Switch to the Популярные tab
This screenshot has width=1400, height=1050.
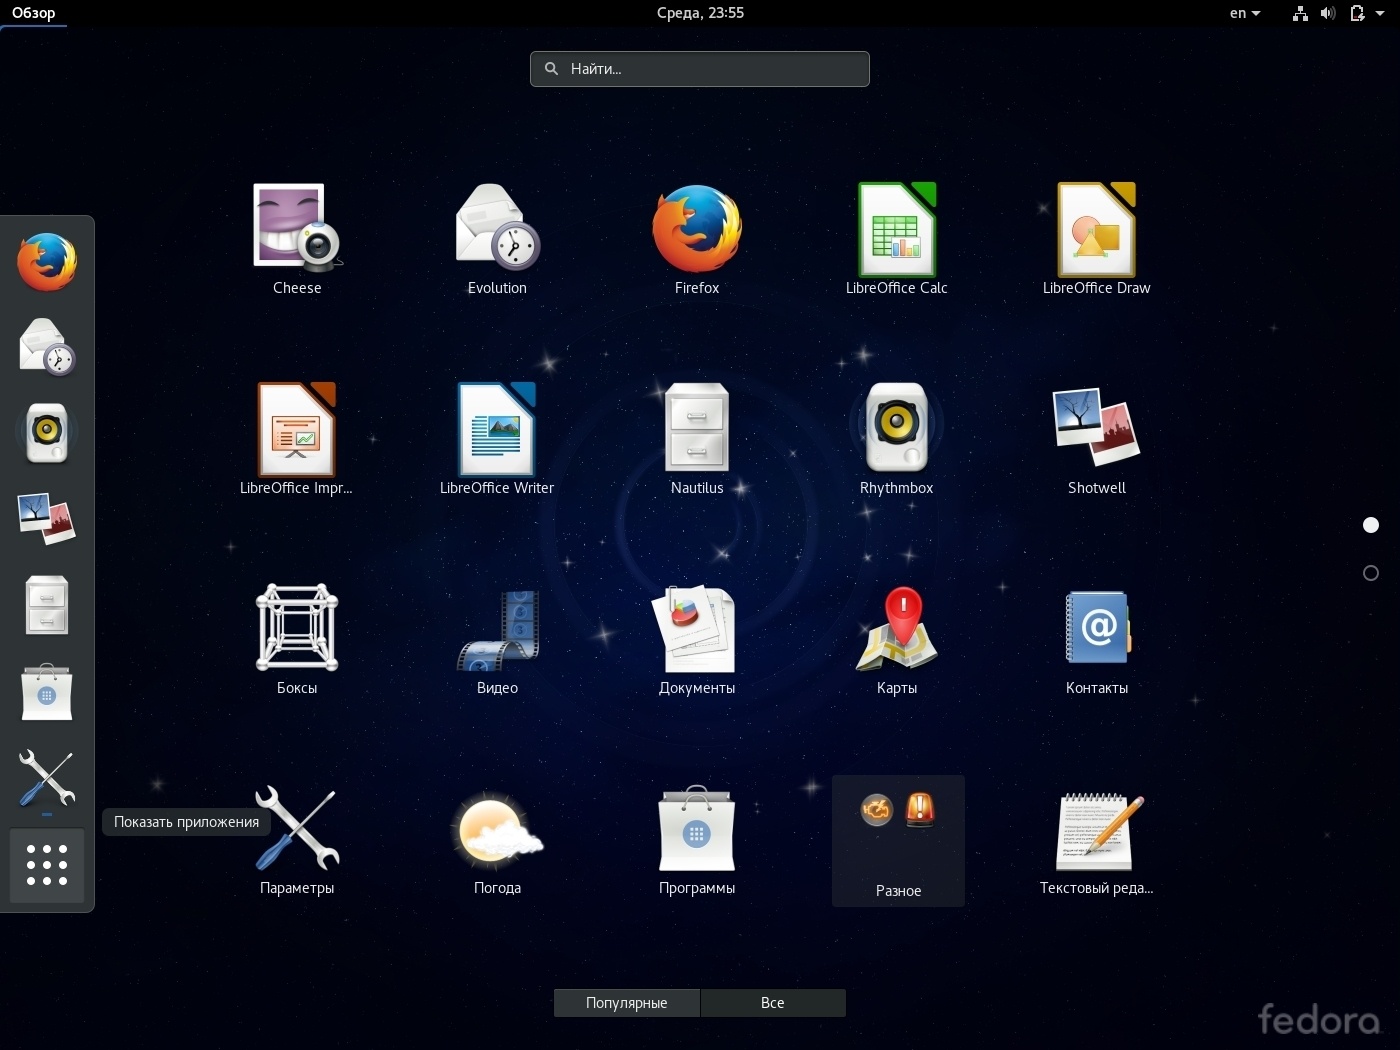click(x=627, y=1003)
